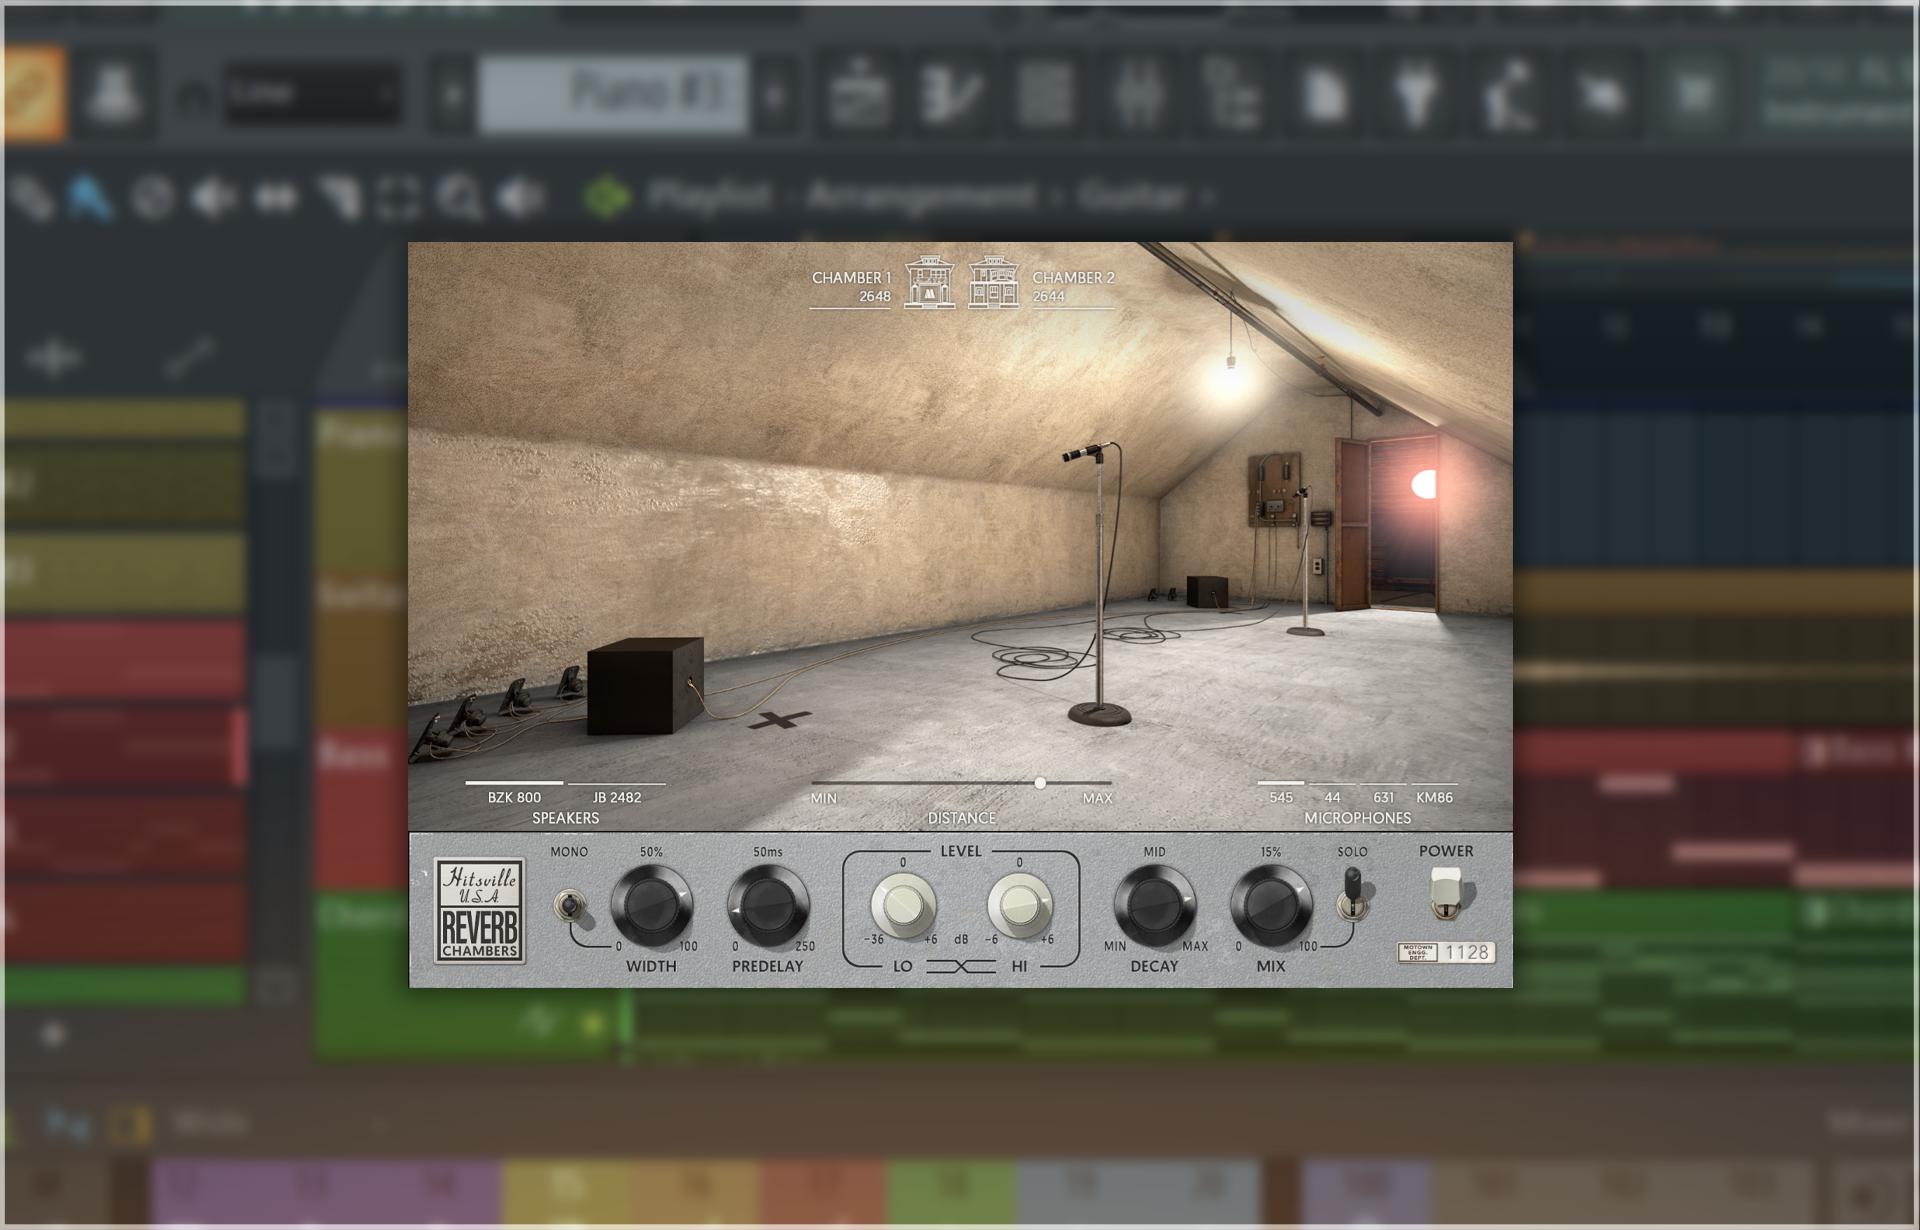Viewport: 1920px width, 1230px height.
Task: Click the WIDTH knob
Action: 651,906
